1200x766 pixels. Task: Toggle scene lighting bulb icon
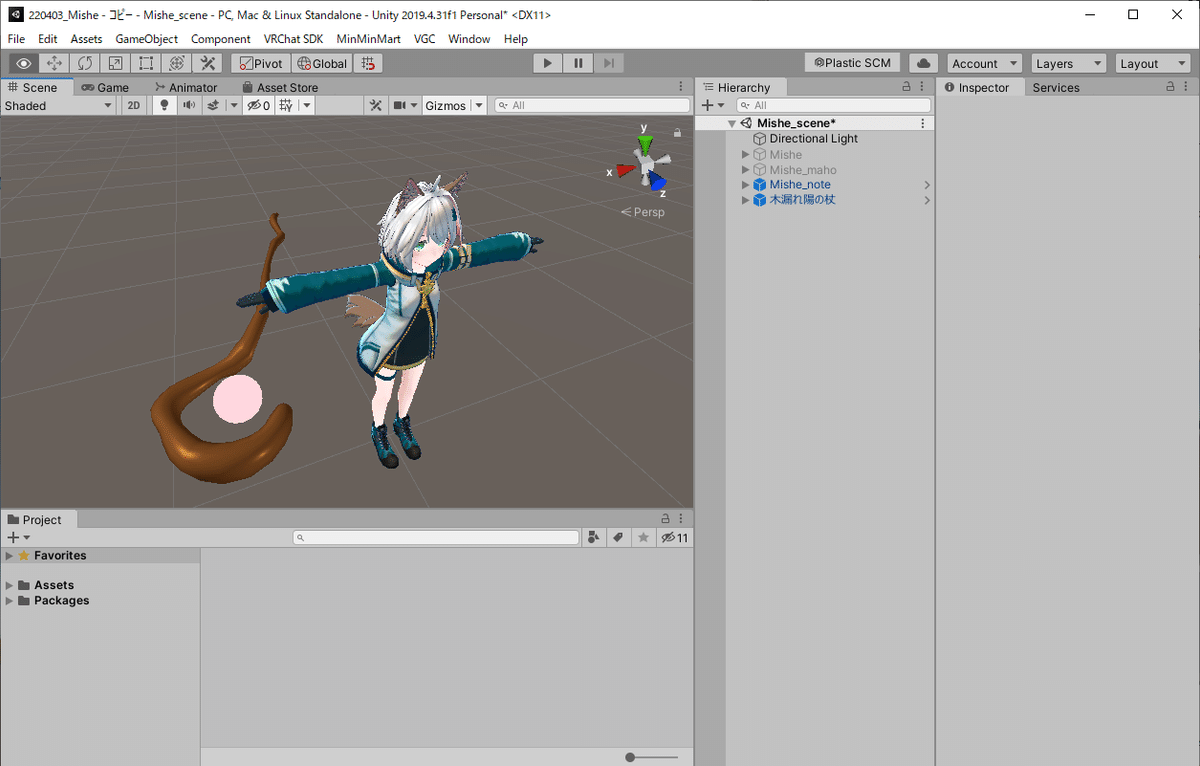pos(165,105)
